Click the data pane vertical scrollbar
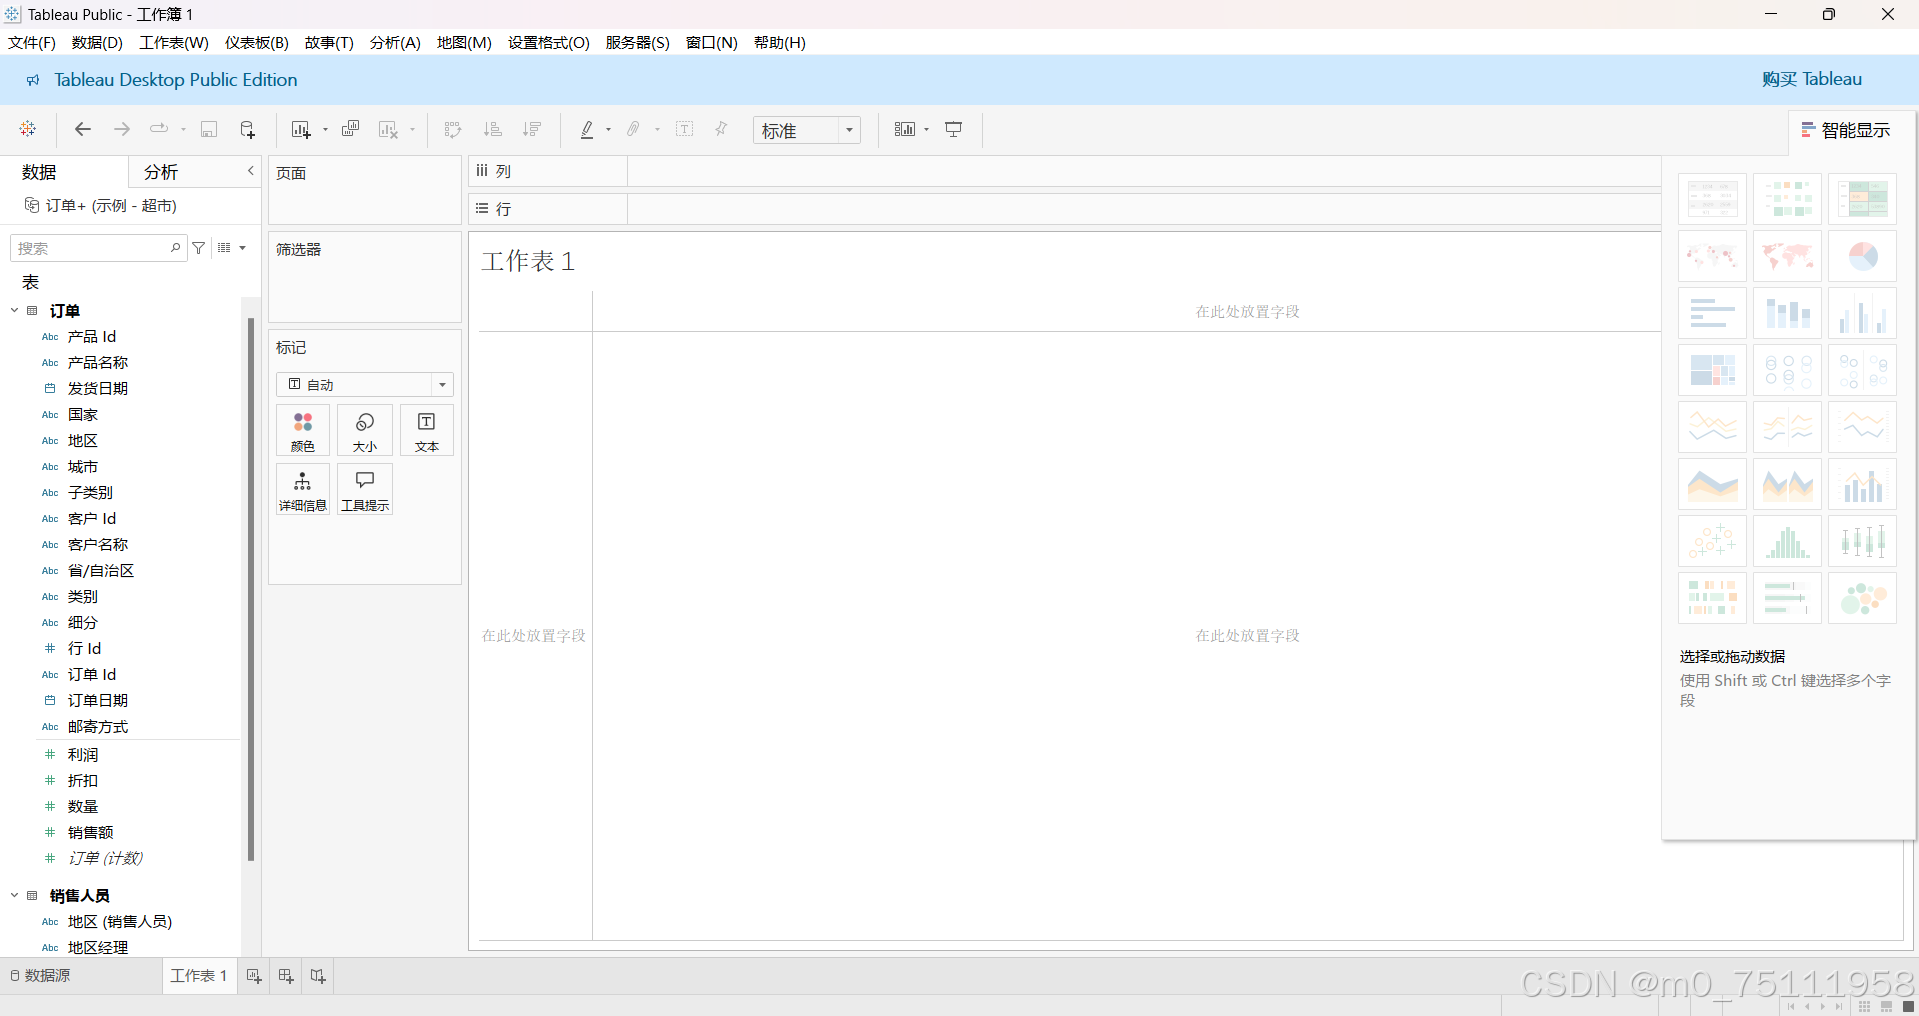The height and width of the screenshot is (1016, 1919). click(x=251, y=590)
